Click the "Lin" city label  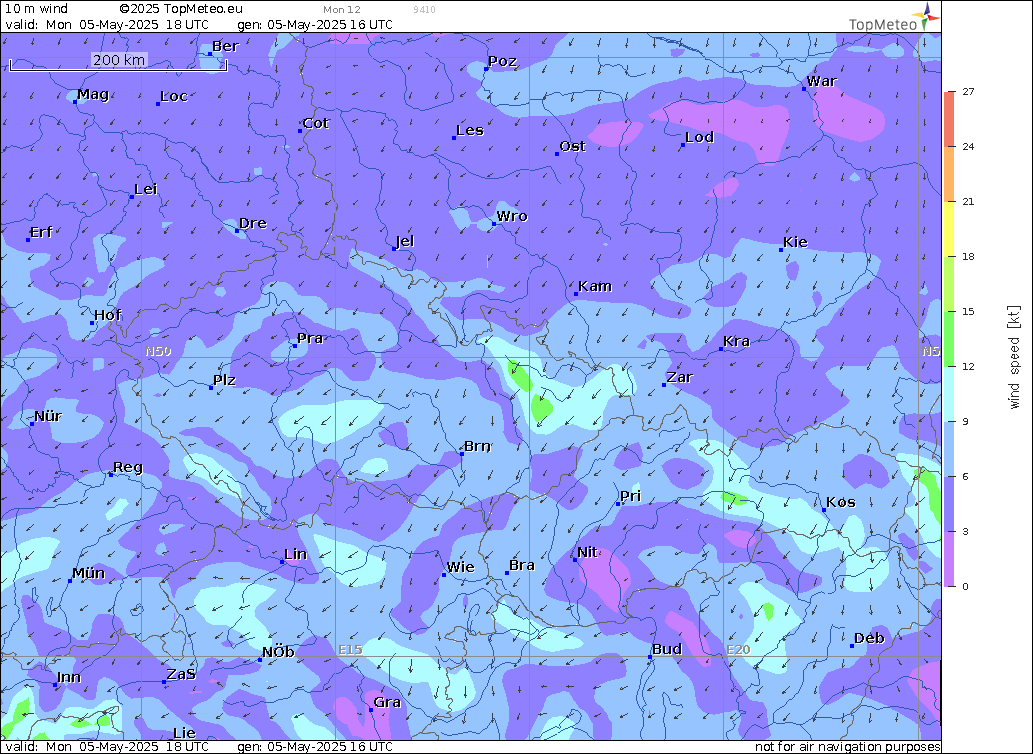click(x=296, y=554)
